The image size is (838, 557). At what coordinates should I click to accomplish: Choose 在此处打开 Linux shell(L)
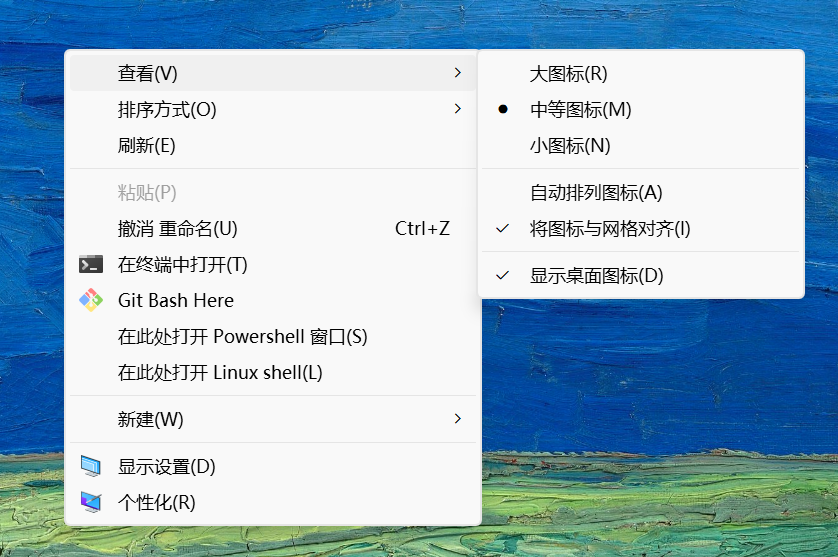tap(273, 373)
